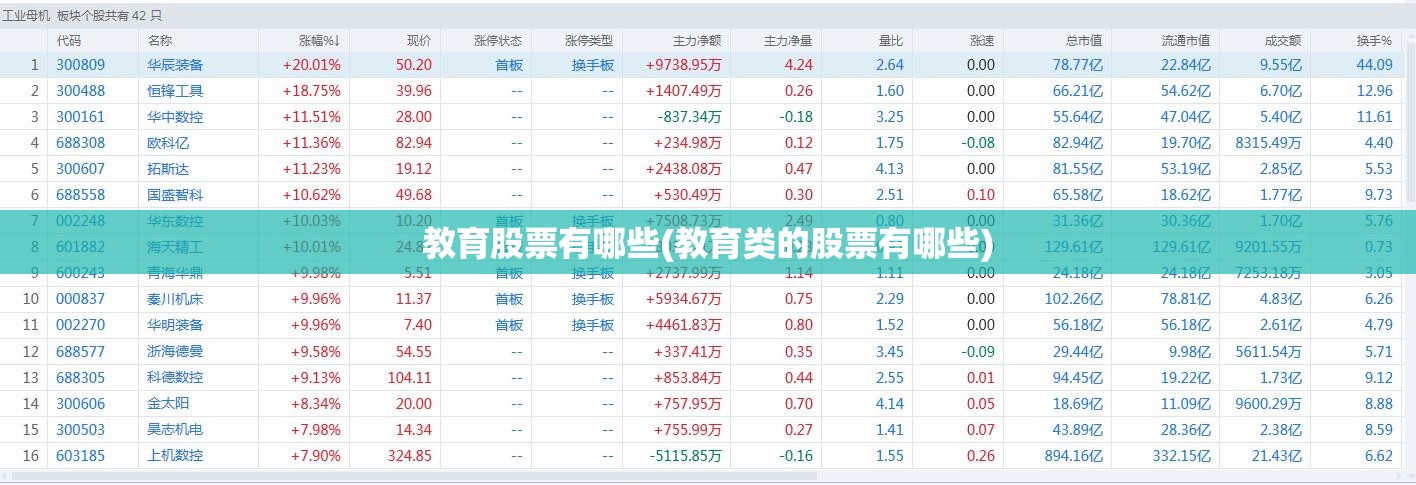Select stock code 300809
The height and width of the screenshot is (485, 1416).
[80, 64]
